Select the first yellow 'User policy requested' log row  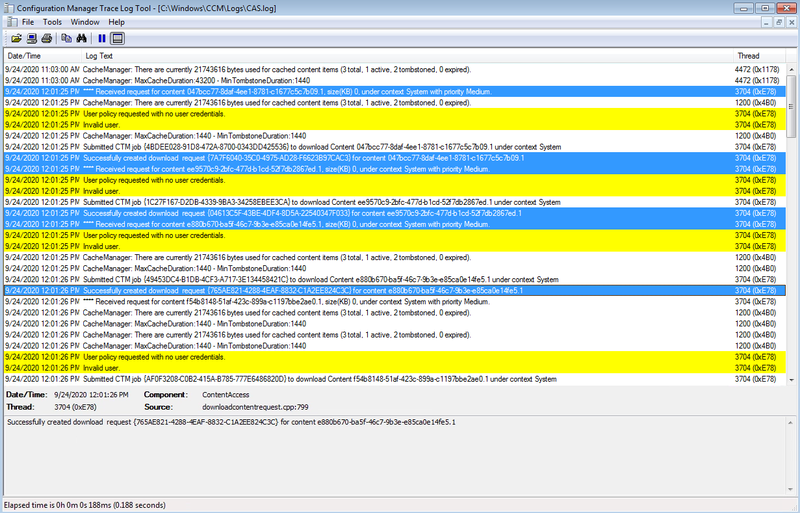pos(300,113)
